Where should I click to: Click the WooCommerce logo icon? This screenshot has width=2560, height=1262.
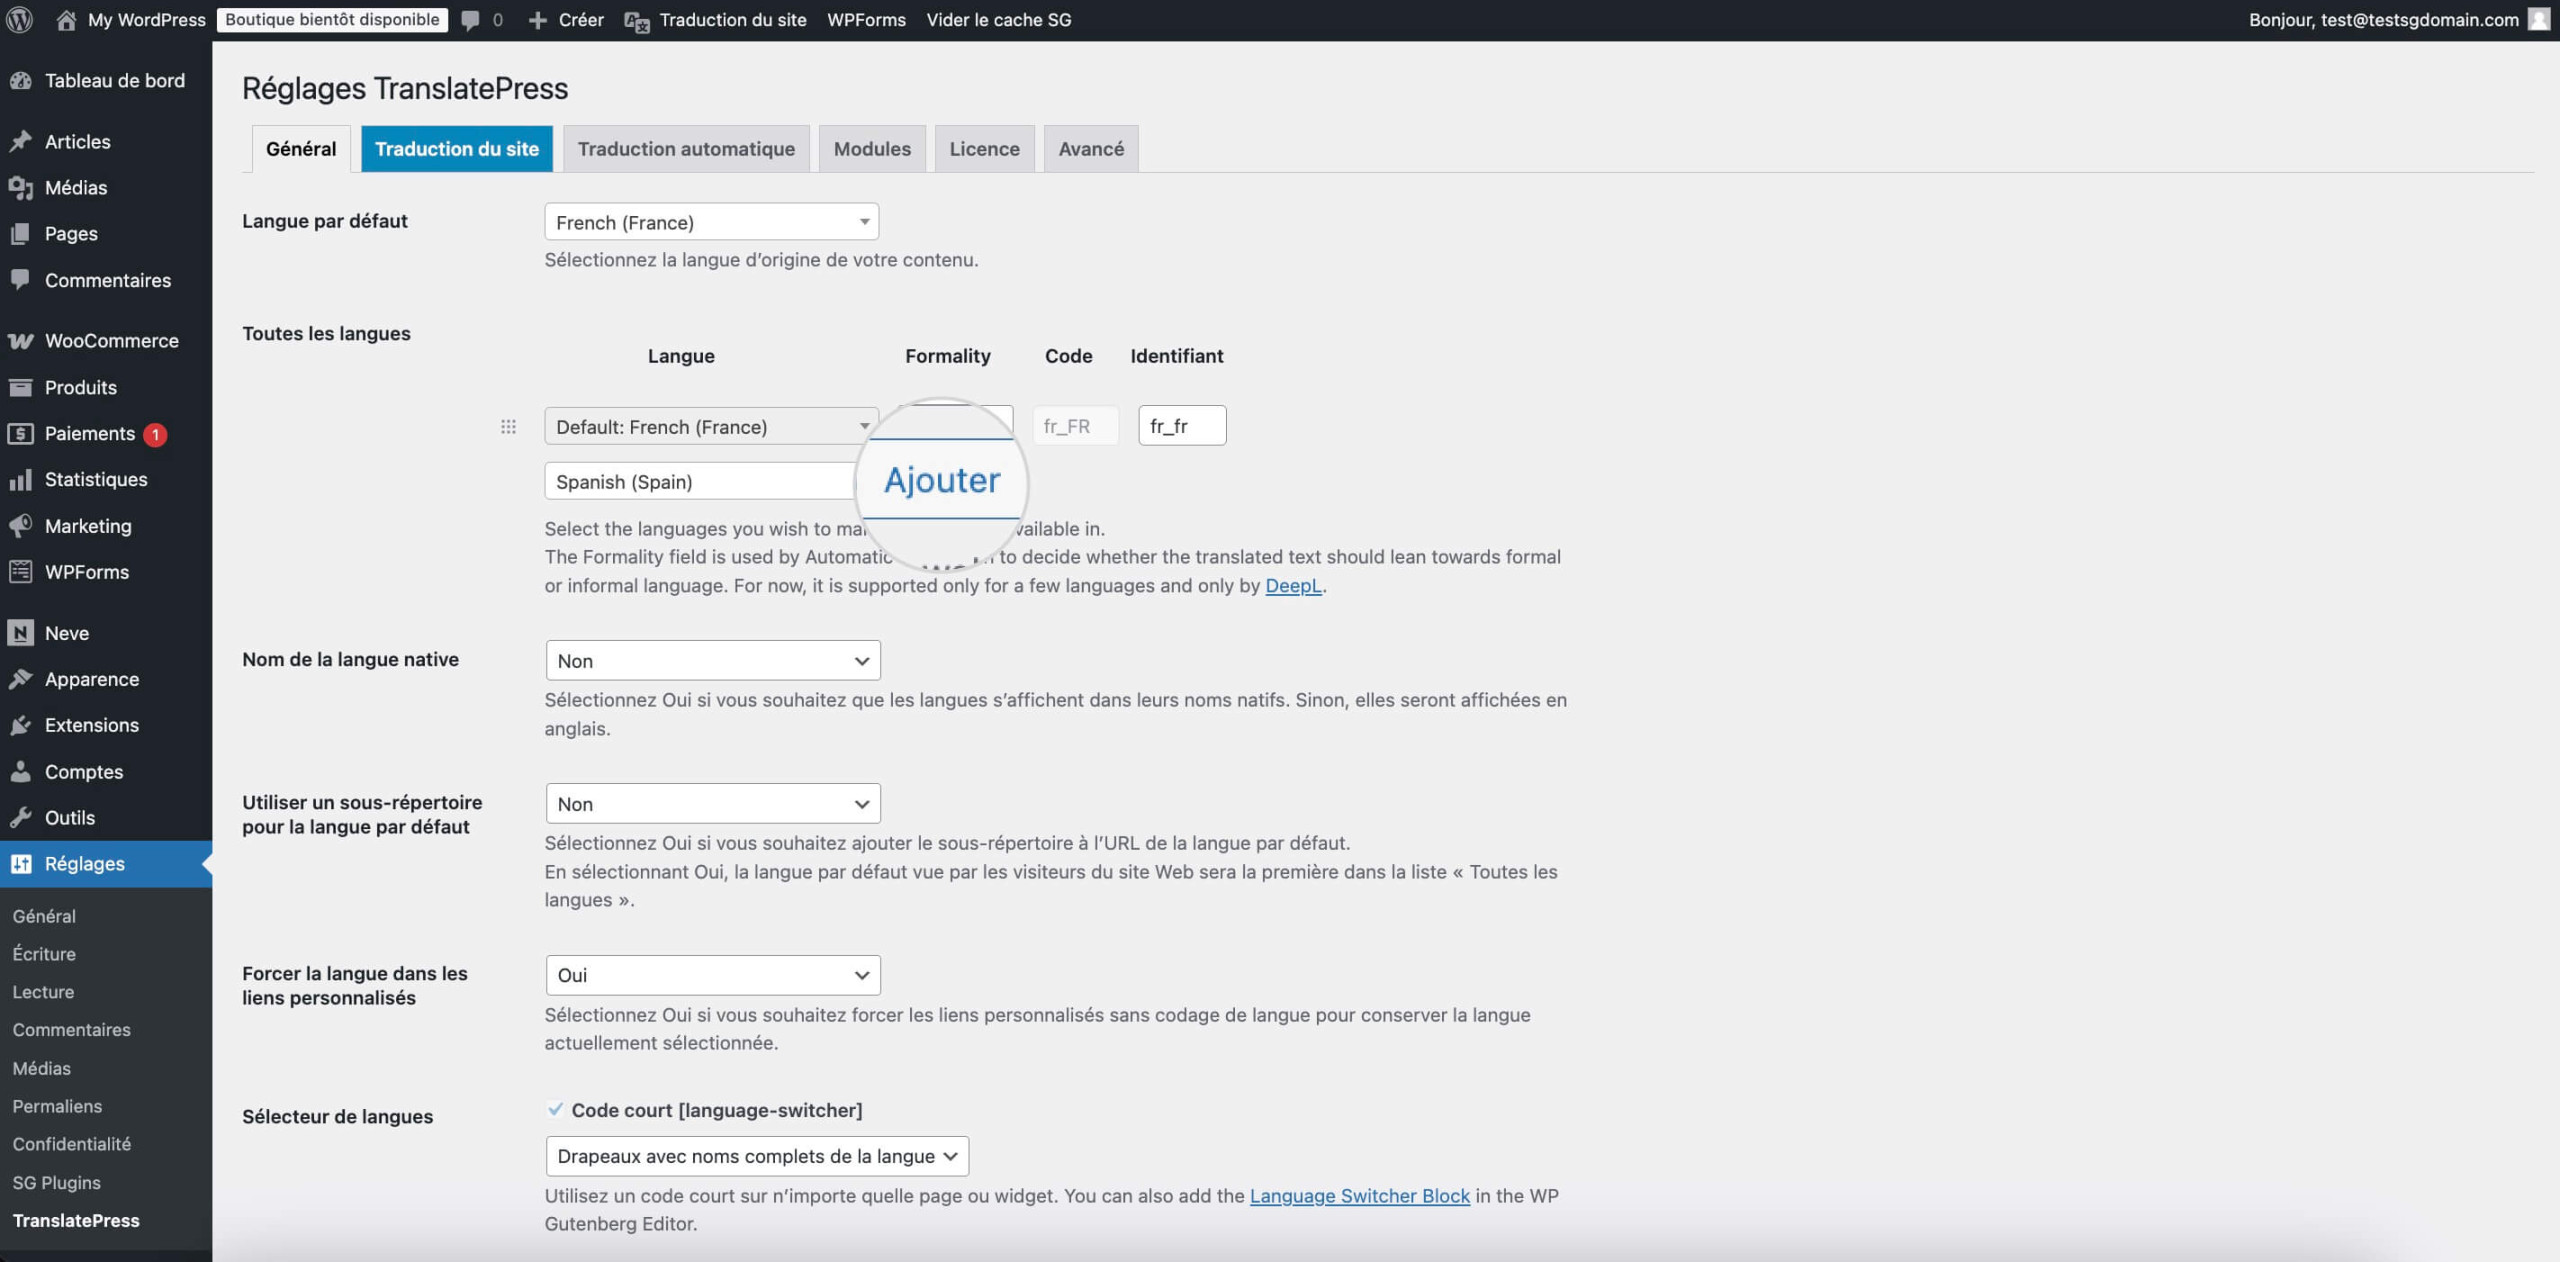tap(21, 340)
